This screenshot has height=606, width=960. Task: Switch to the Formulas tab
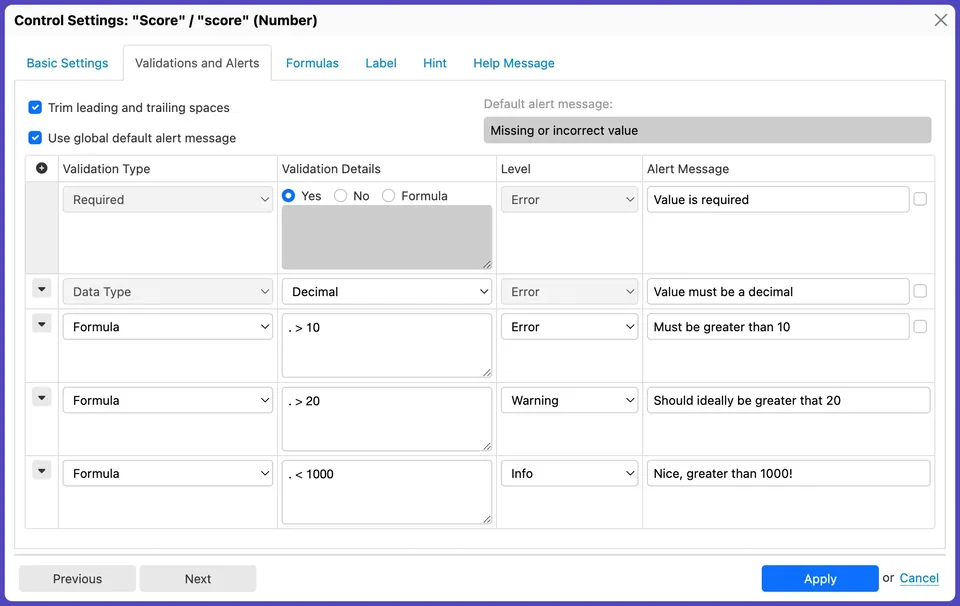312,63
